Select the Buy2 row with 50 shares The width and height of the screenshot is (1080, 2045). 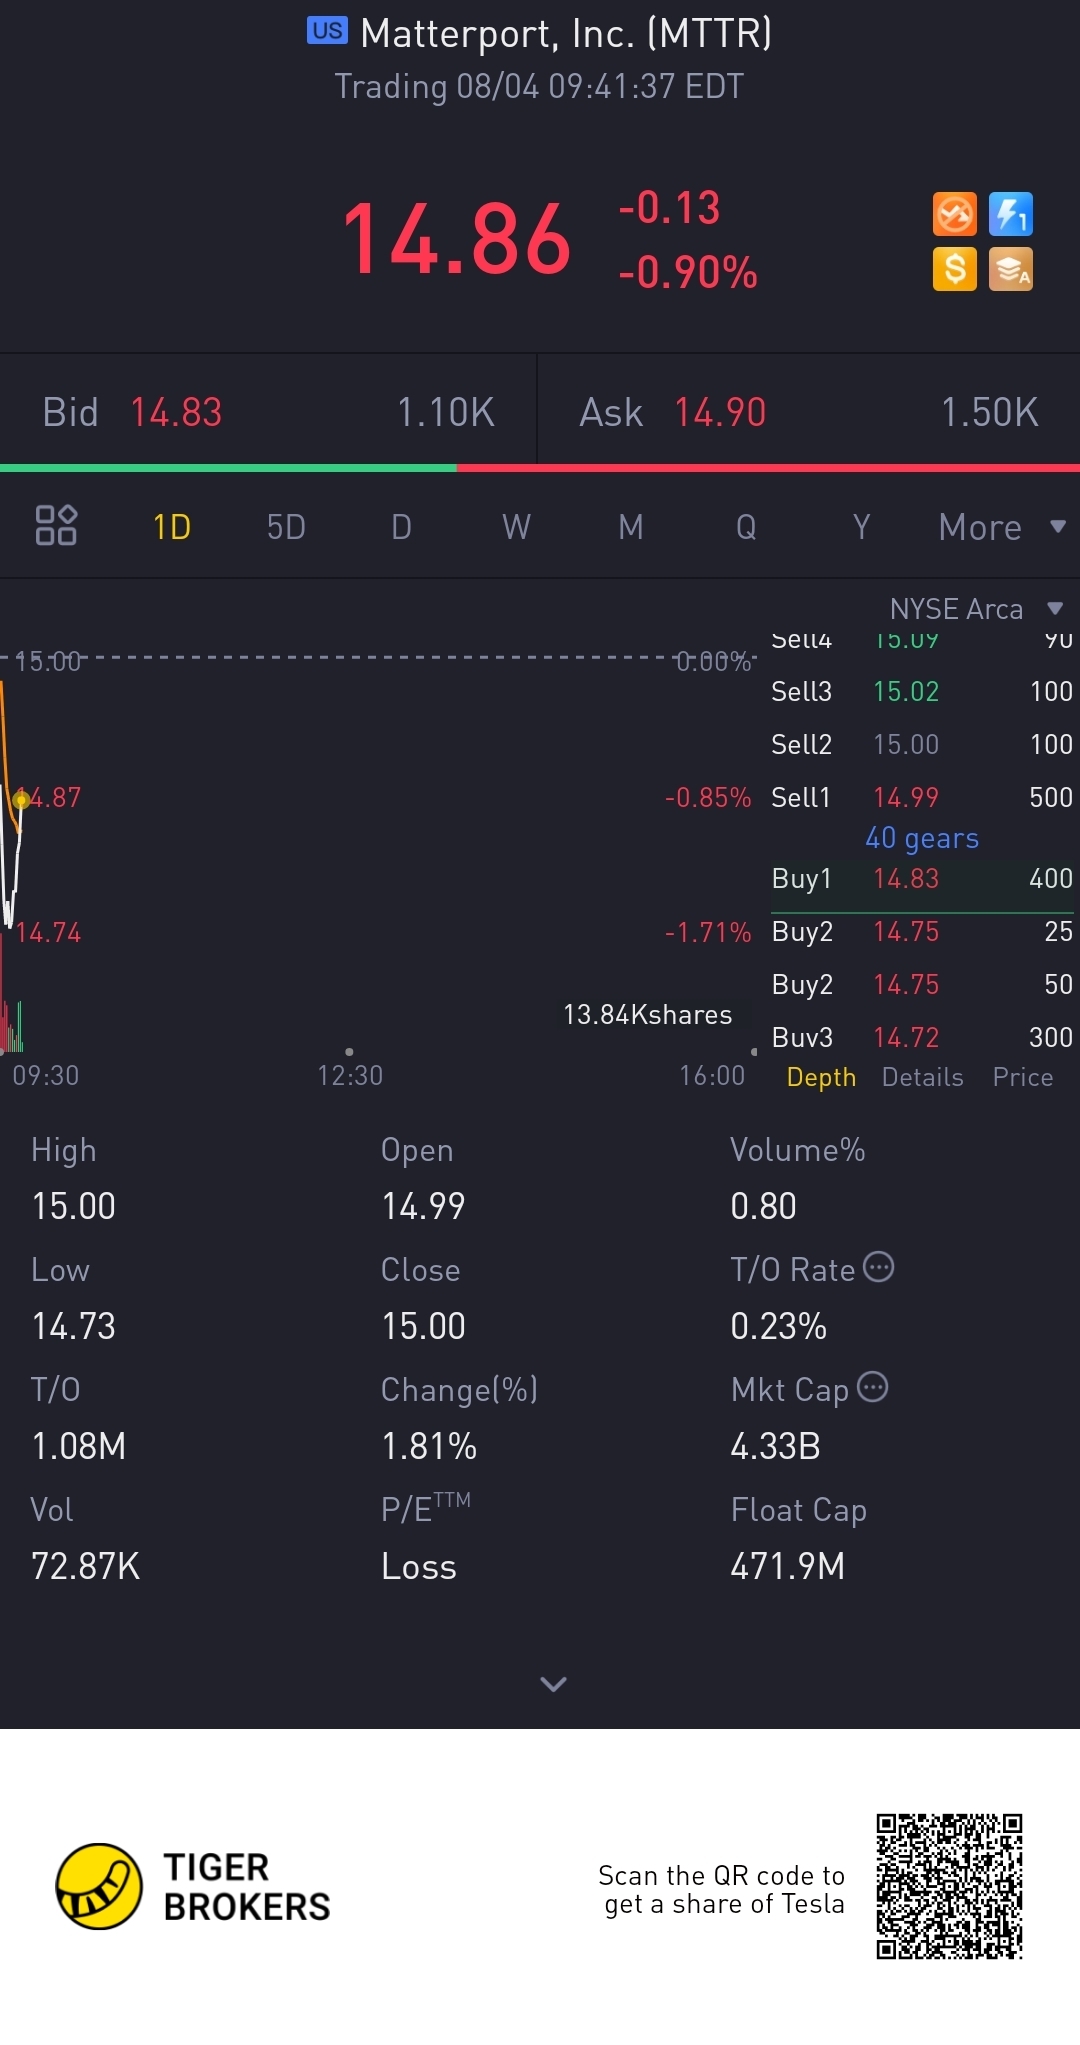tap(922, 984)
